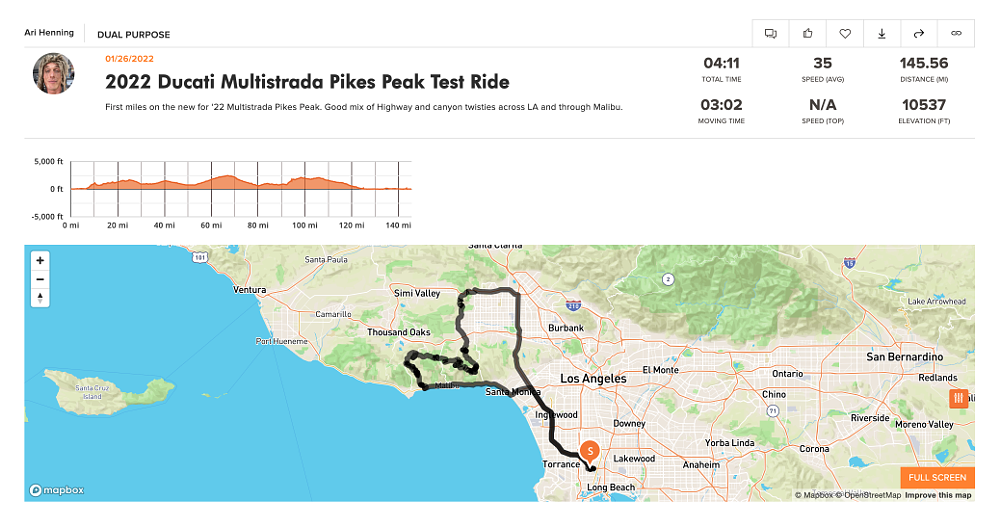Image resolution: width=1000 pixels, height=512 pixels.
Task: Click the rider's profile avatar photo
Action: [52, 74]
